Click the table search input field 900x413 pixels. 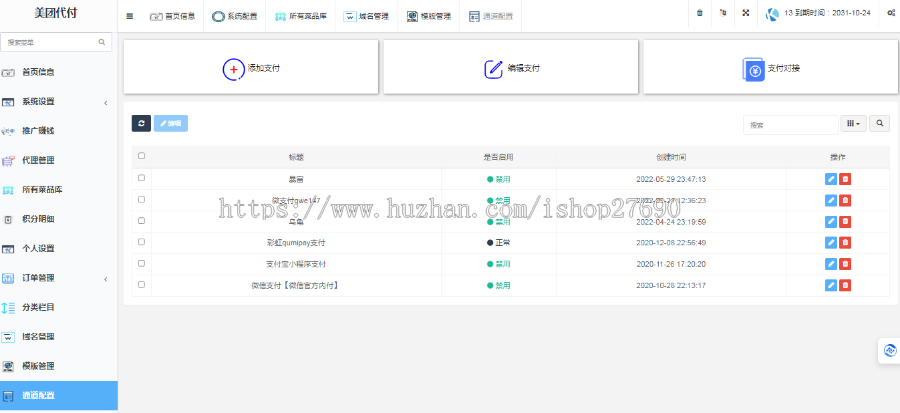coord(790,125)
